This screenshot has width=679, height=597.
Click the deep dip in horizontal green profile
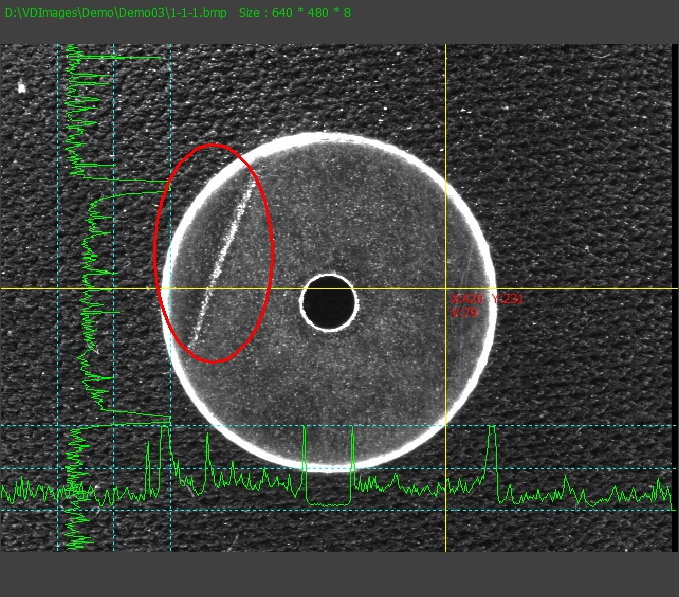[329, 500]
